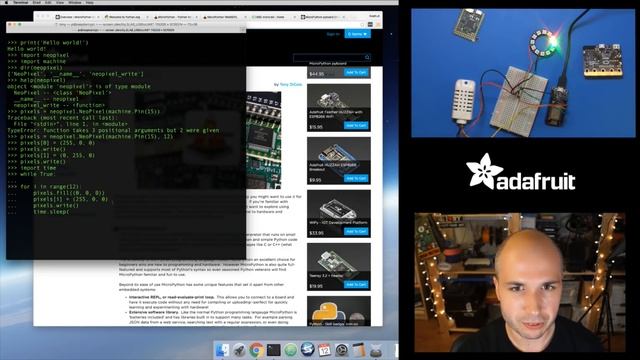
Task: Open the green round app in dock
Action: pos(291,350)
